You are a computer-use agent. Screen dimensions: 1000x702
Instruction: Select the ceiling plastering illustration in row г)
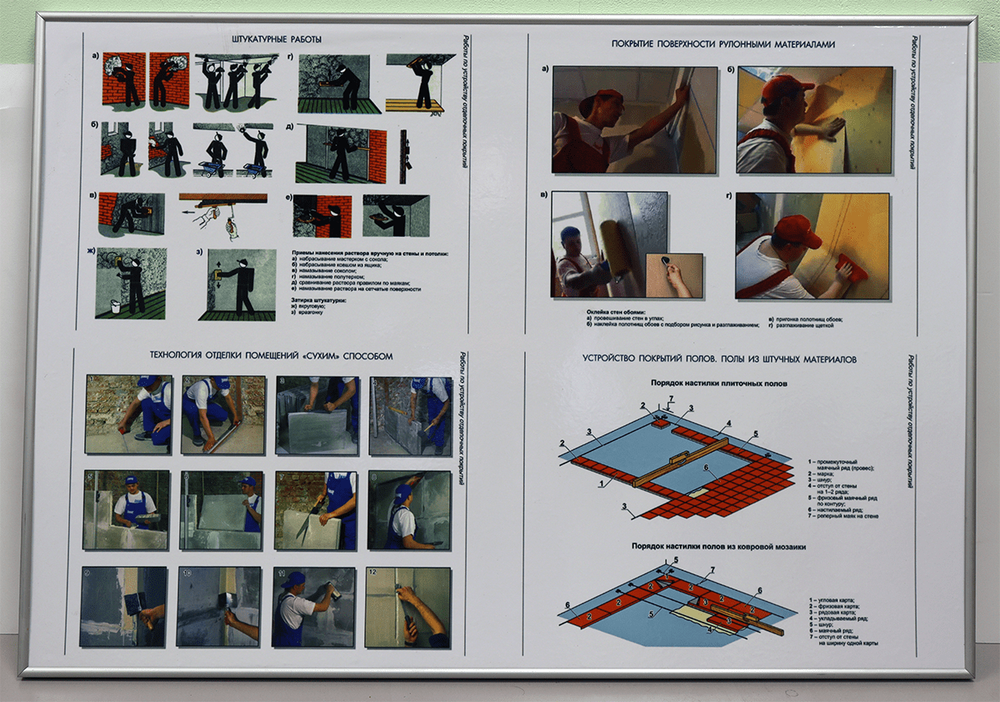click(420, 82)
